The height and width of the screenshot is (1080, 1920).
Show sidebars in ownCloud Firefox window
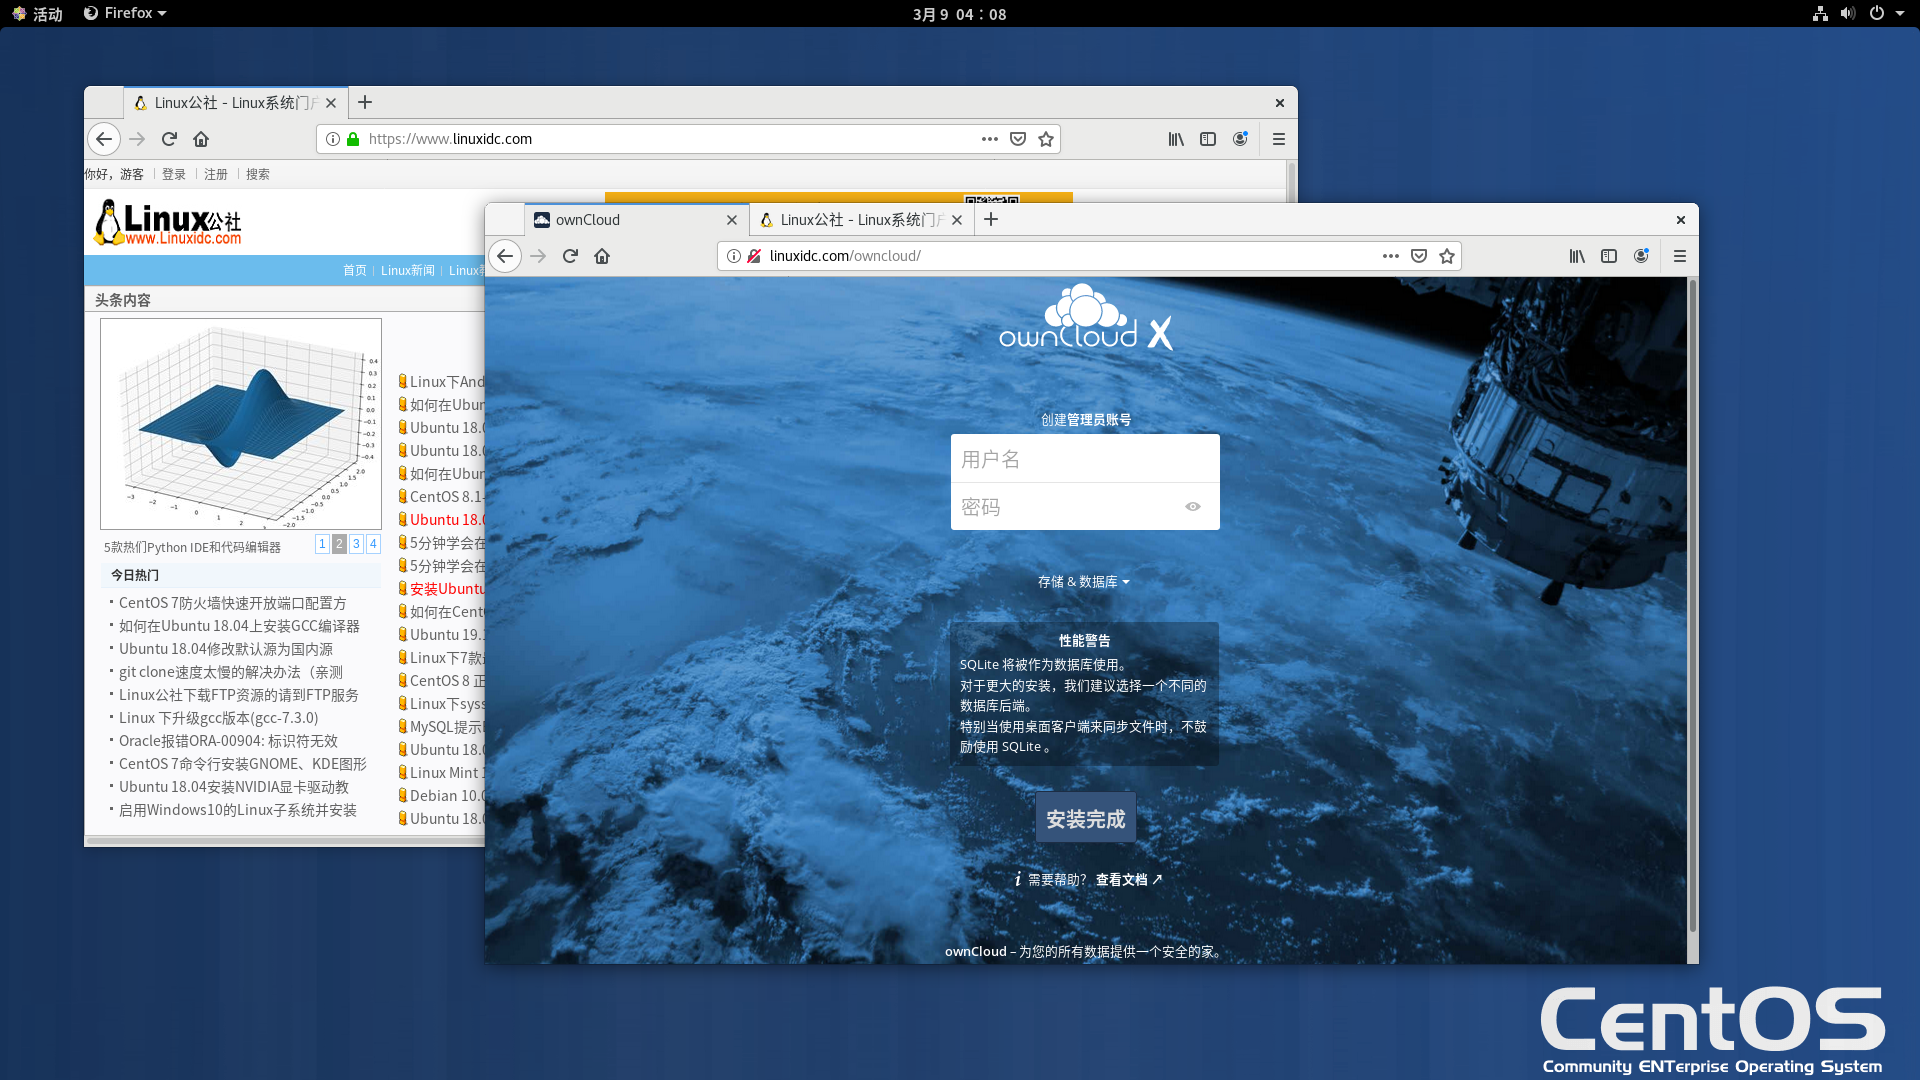1609,256
